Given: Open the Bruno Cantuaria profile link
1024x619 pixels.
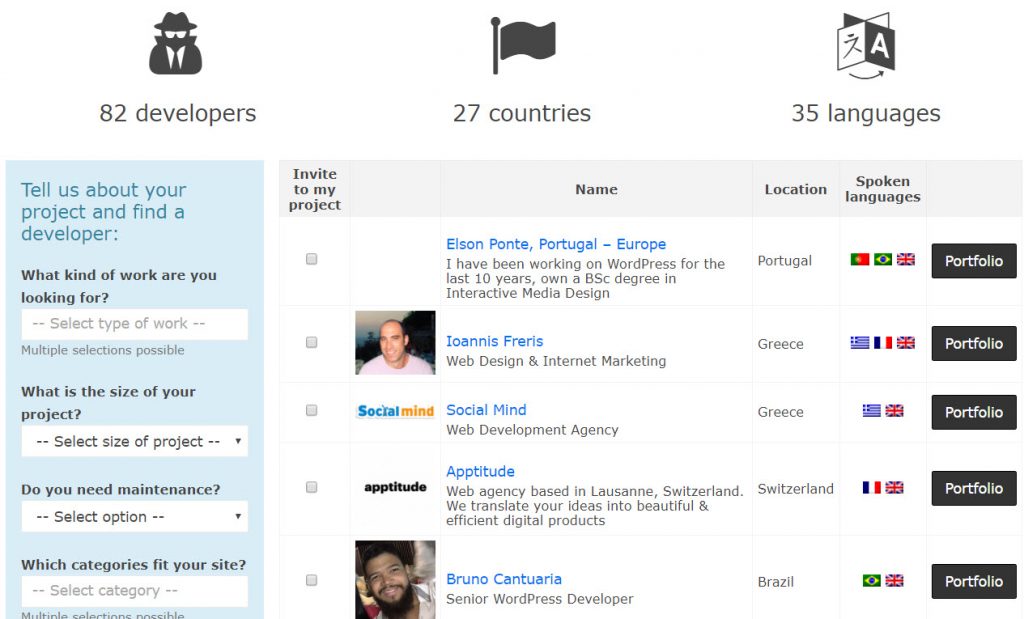Looking at the screenshot, I should [x=504, y=579].
